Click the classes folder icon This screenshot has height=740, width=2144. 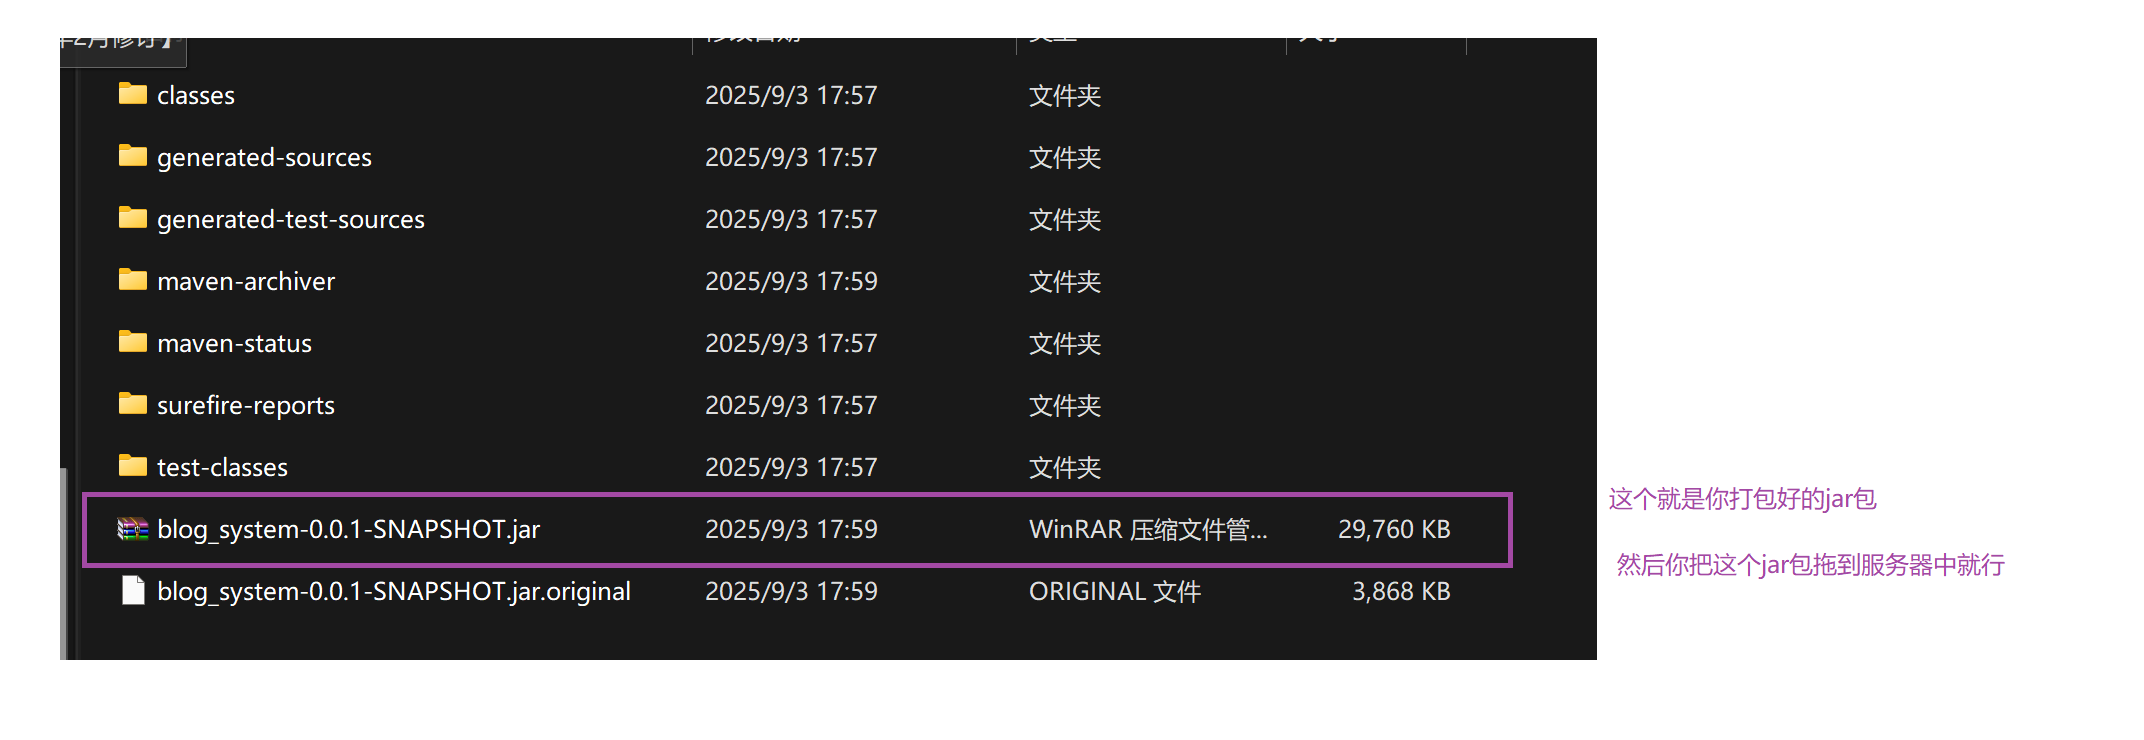pos(133,94)
